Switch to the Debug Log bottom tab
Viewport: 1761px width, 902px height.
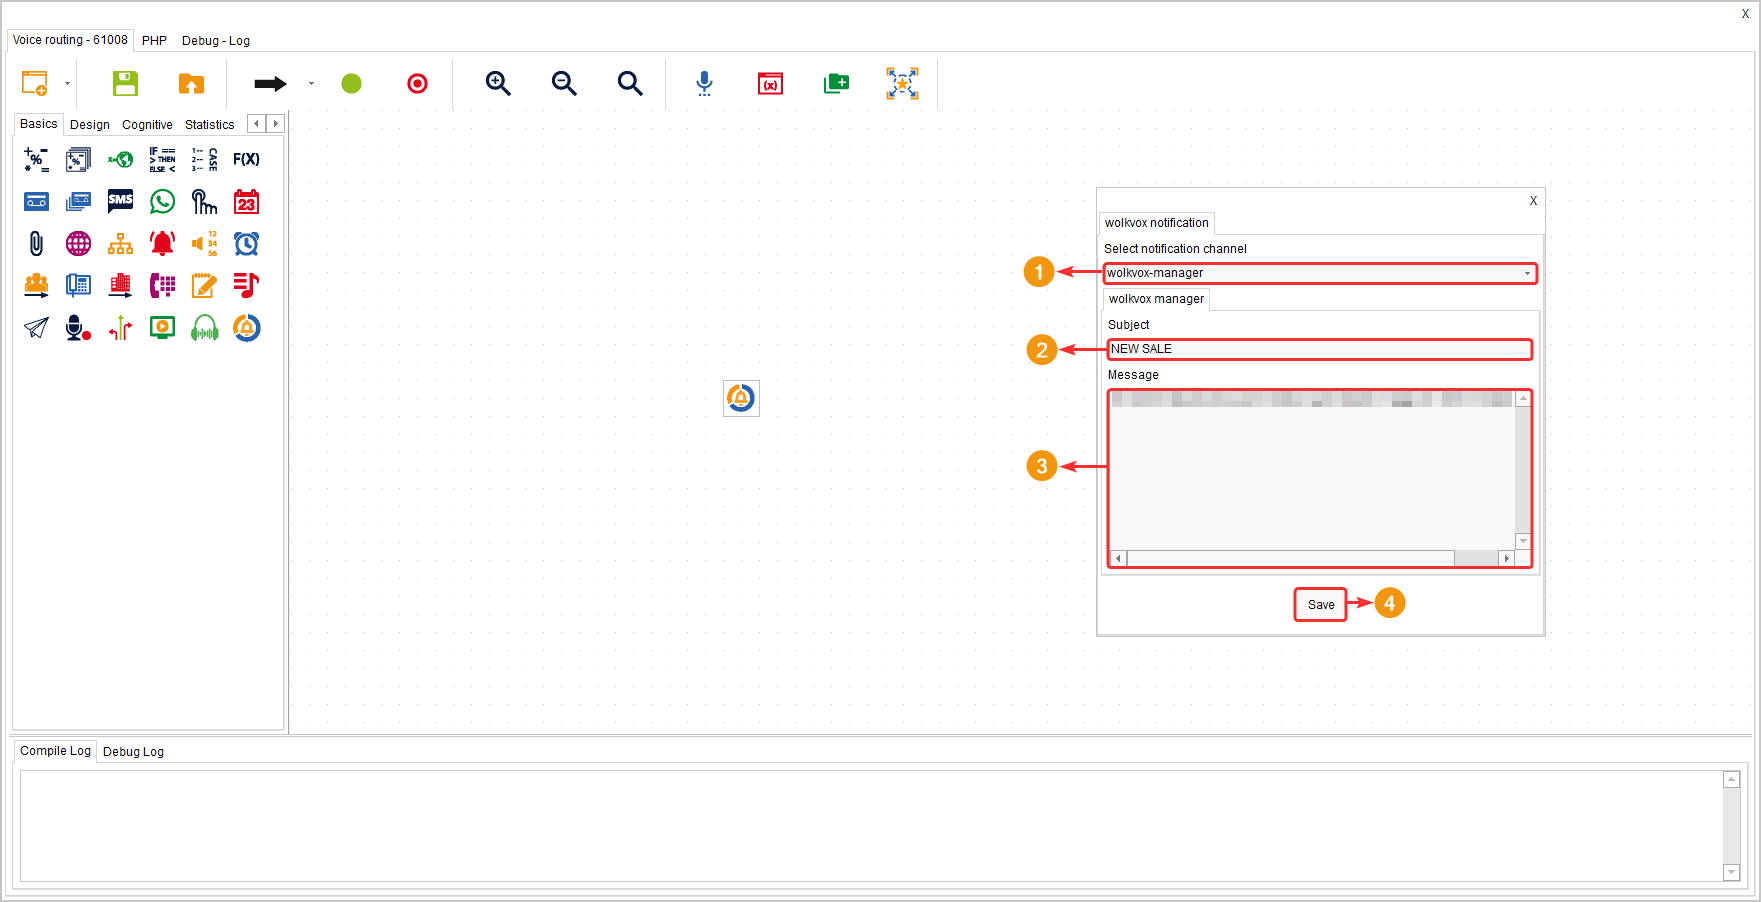[x=133, y=752]
